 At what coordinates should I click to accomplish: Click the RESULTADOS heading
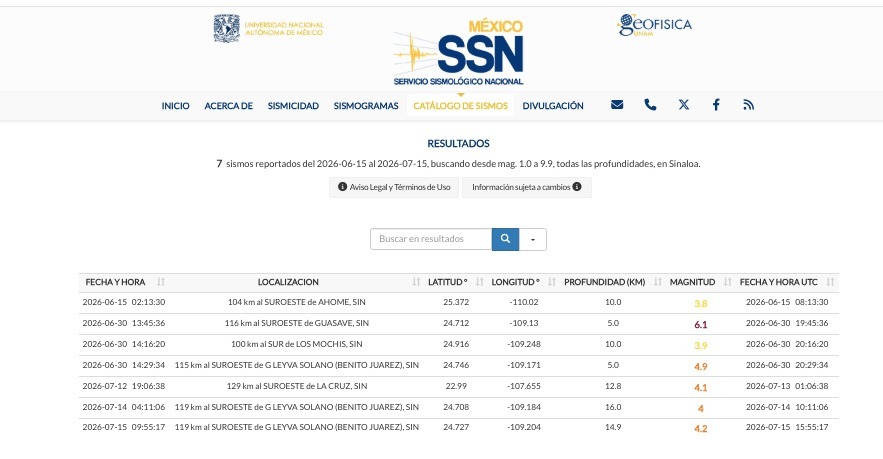(458, 144)
